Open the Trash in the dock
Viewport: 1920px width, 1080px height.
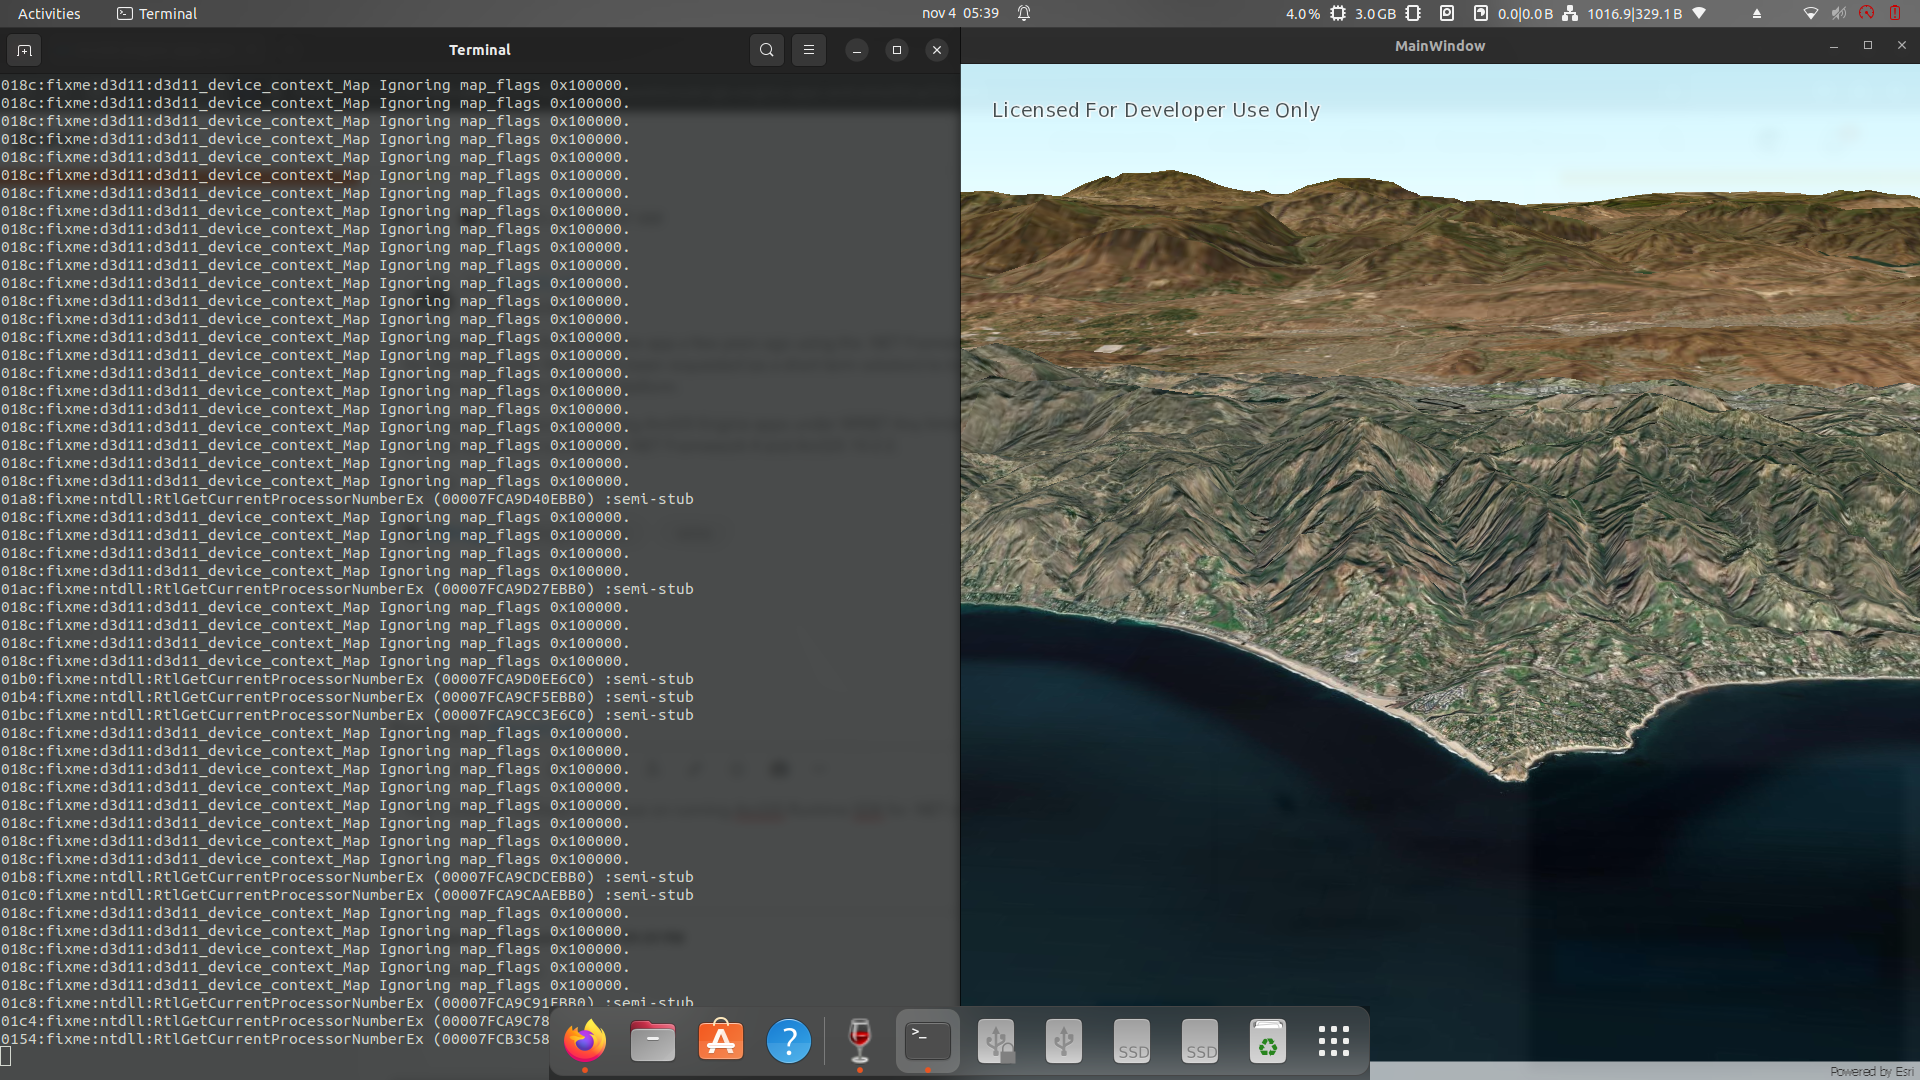point(1267,1041)
